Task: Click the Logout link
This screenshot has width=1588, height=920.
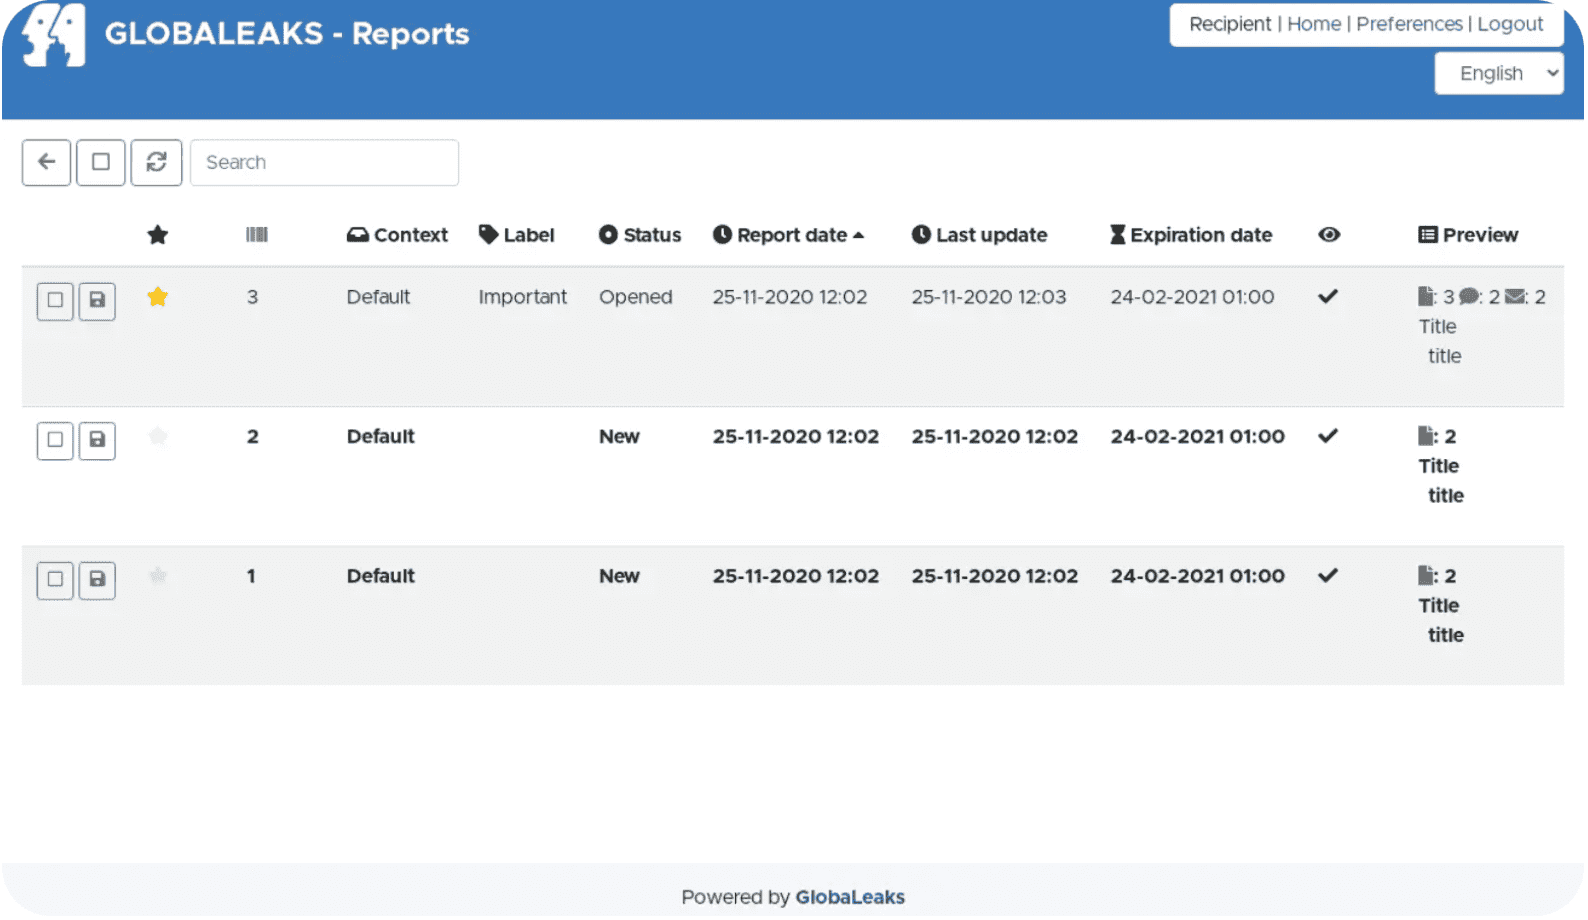Action: 1509,24
